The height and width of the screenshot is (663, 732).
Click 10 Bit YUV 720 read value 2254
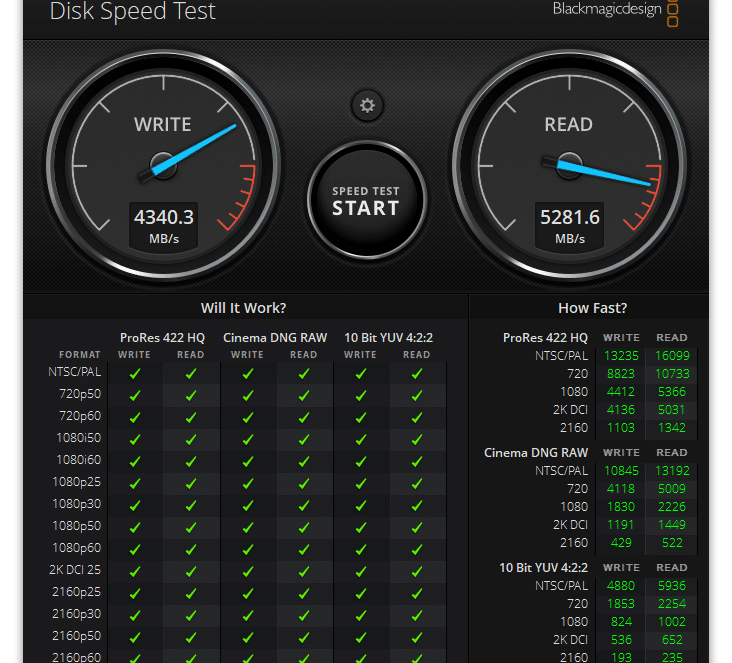(672, 604)
